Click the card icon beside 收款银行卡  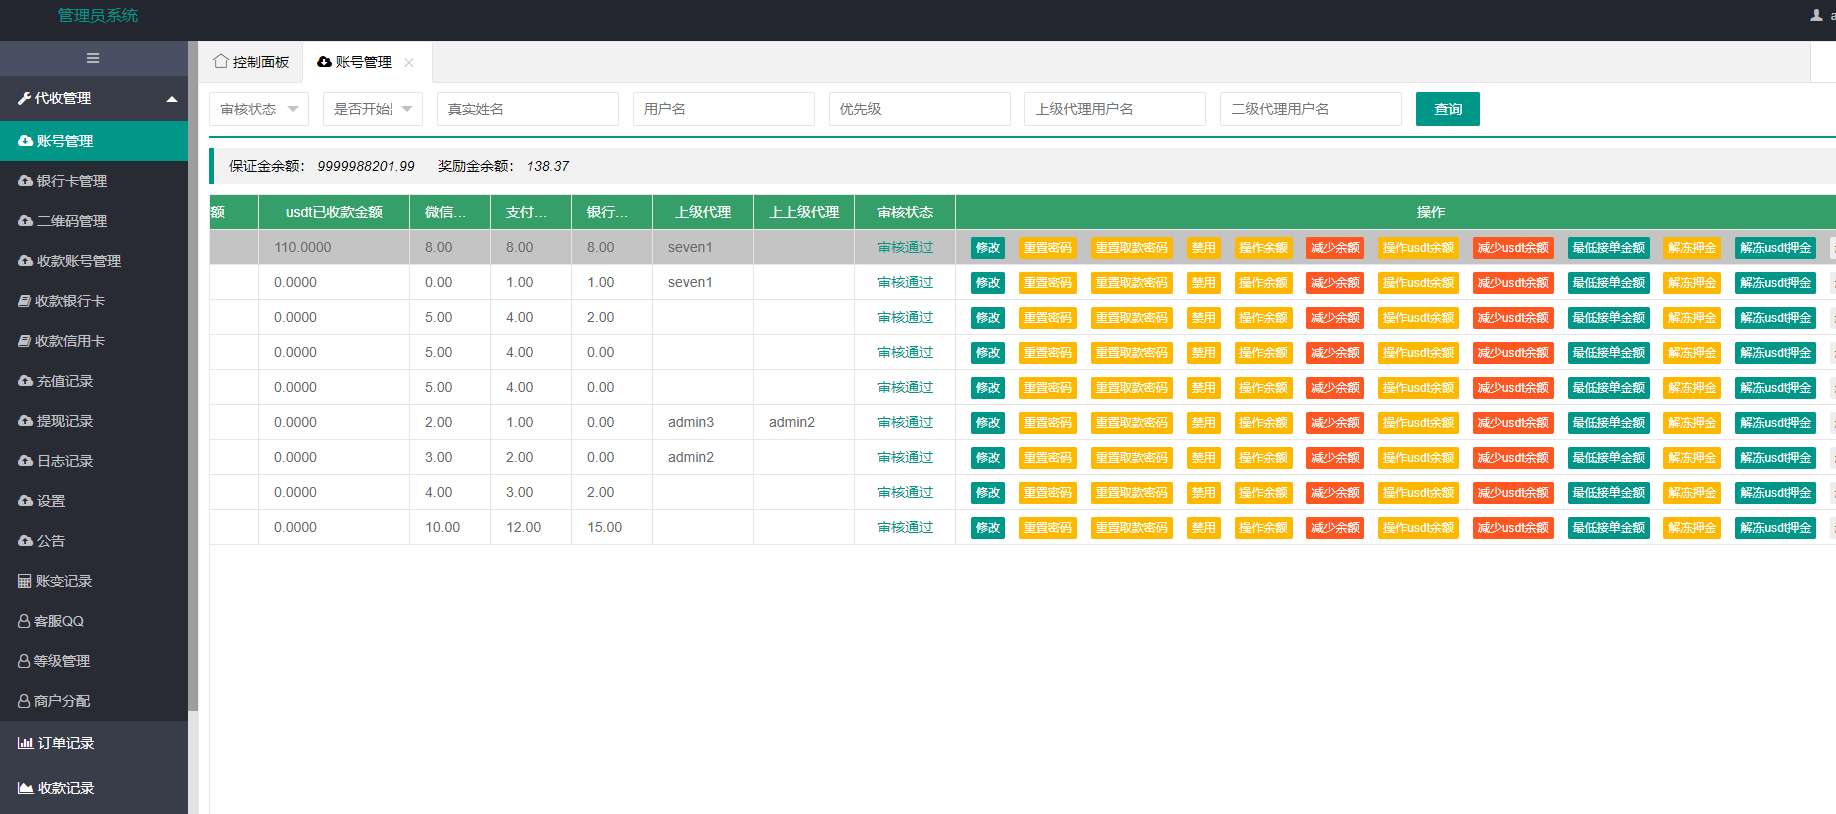[x=25, y=301]
